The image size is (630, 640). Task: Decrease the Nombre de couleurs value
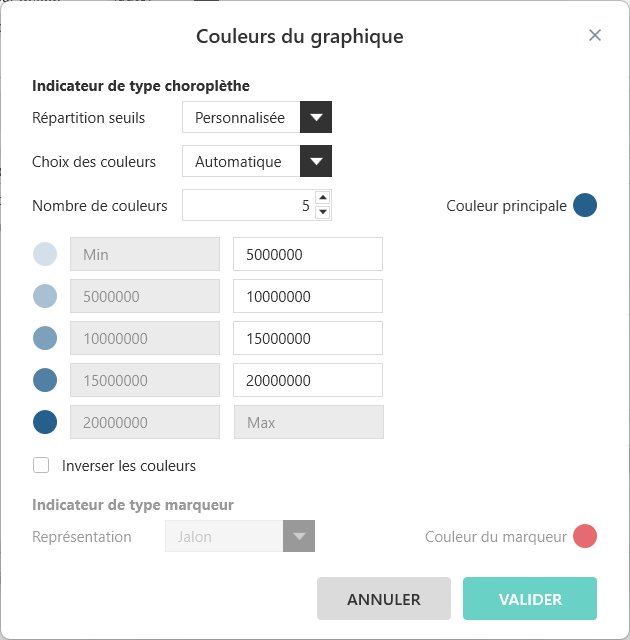322,212
